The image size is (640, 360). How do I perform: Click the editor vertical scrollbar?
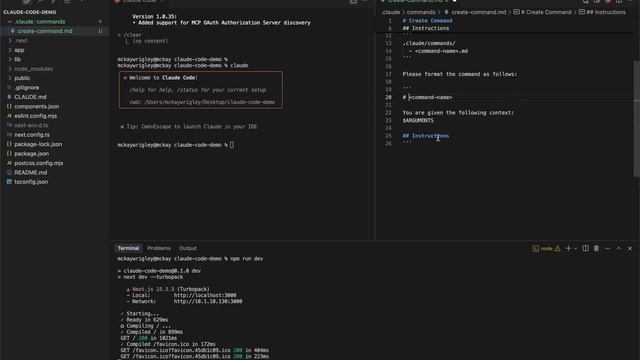click(x=637, y=118)
